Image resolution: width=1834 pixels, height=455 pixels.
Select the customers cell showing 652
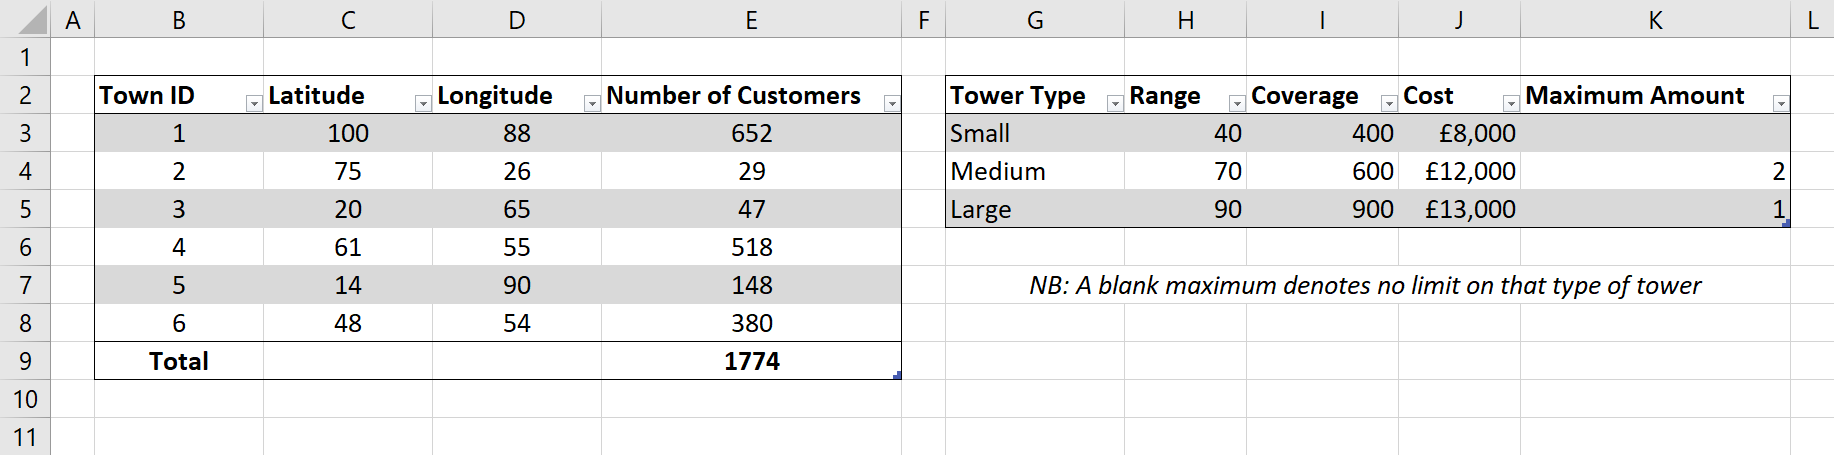[x=751, y=133]
